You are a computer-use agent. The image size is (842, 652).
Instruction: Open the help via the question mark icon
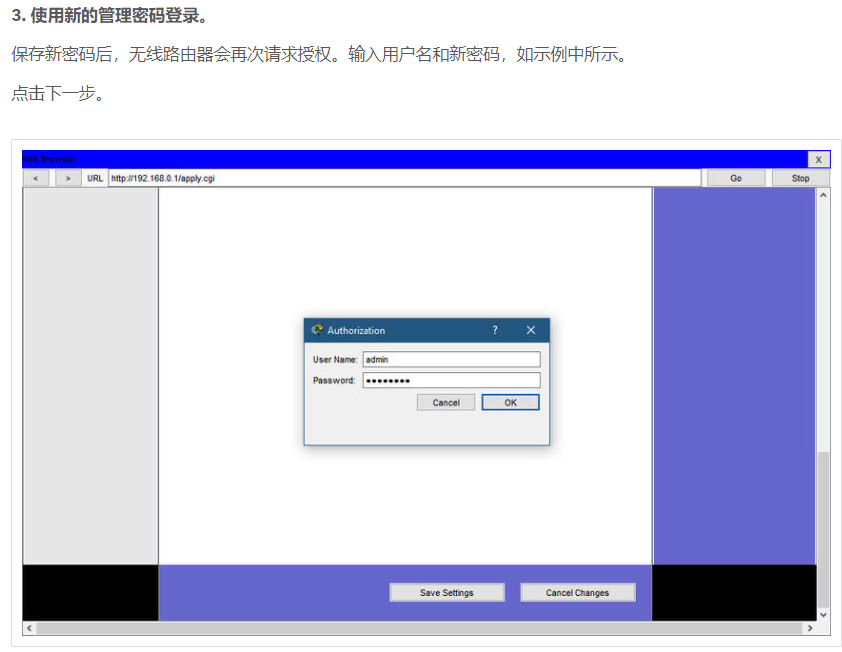tap(494, 330)
